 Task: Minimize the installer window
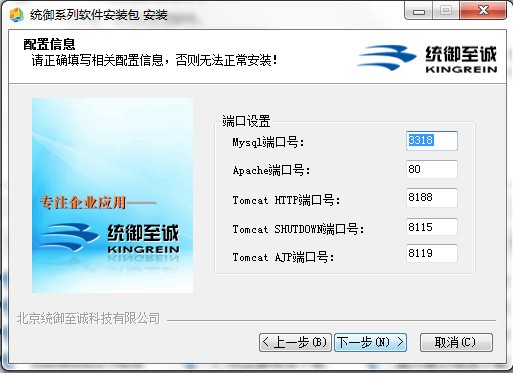pos(419,11)
